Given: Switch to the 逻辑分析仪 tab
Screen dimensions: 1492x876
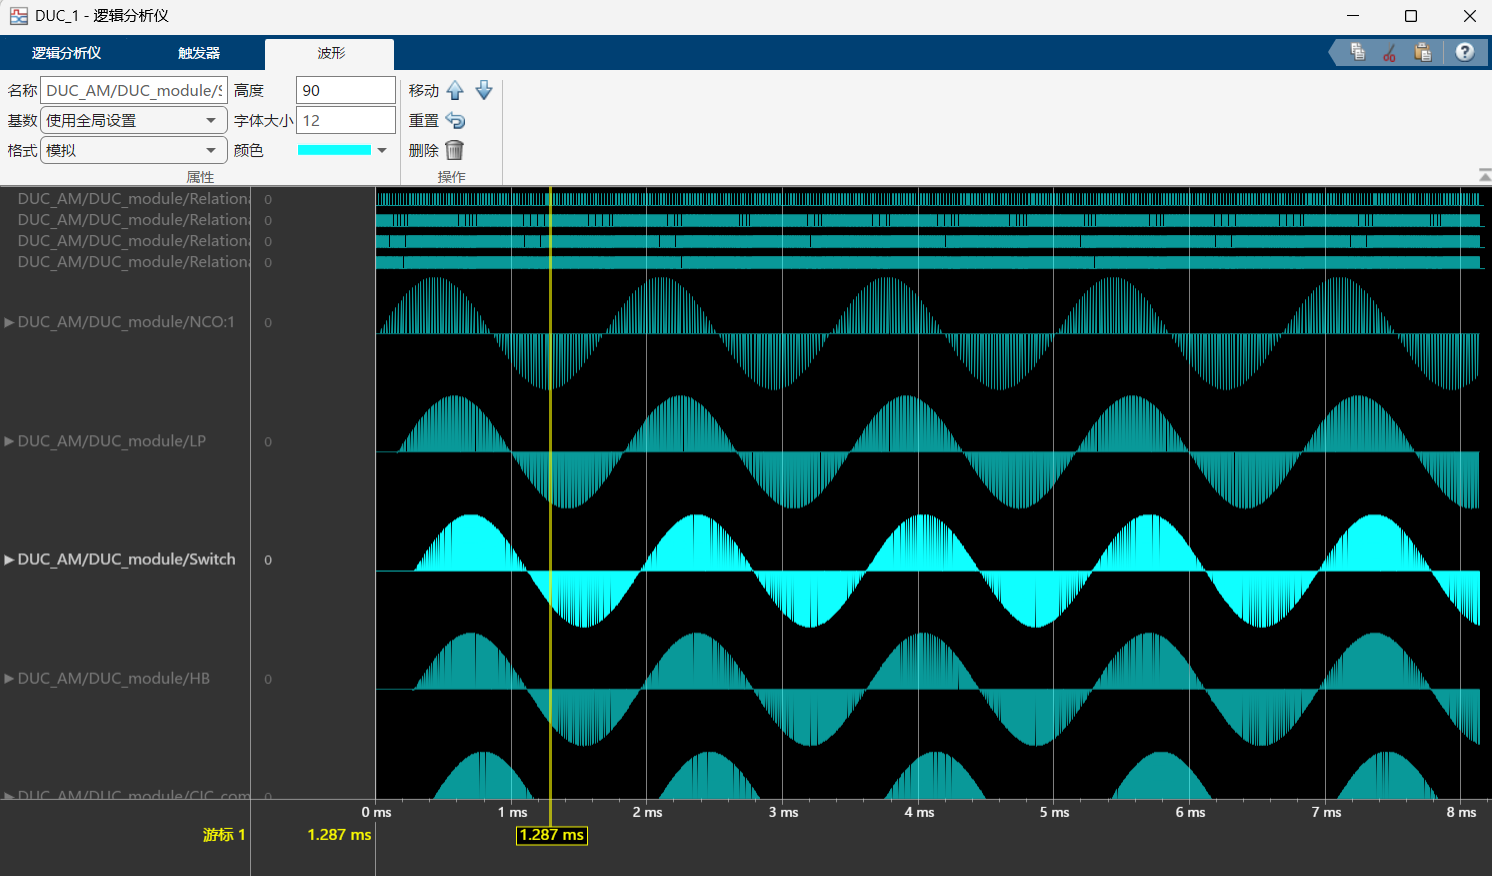Looking at the screenshot, I should [66, 53].
